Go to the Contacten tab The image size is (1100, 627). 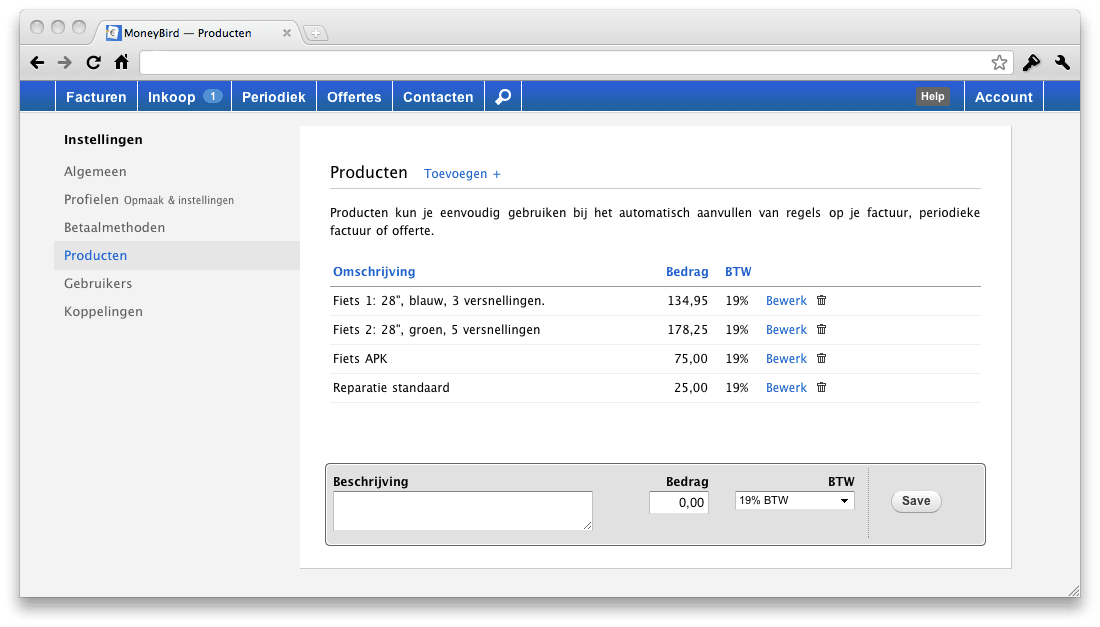[x=438, y=97]
